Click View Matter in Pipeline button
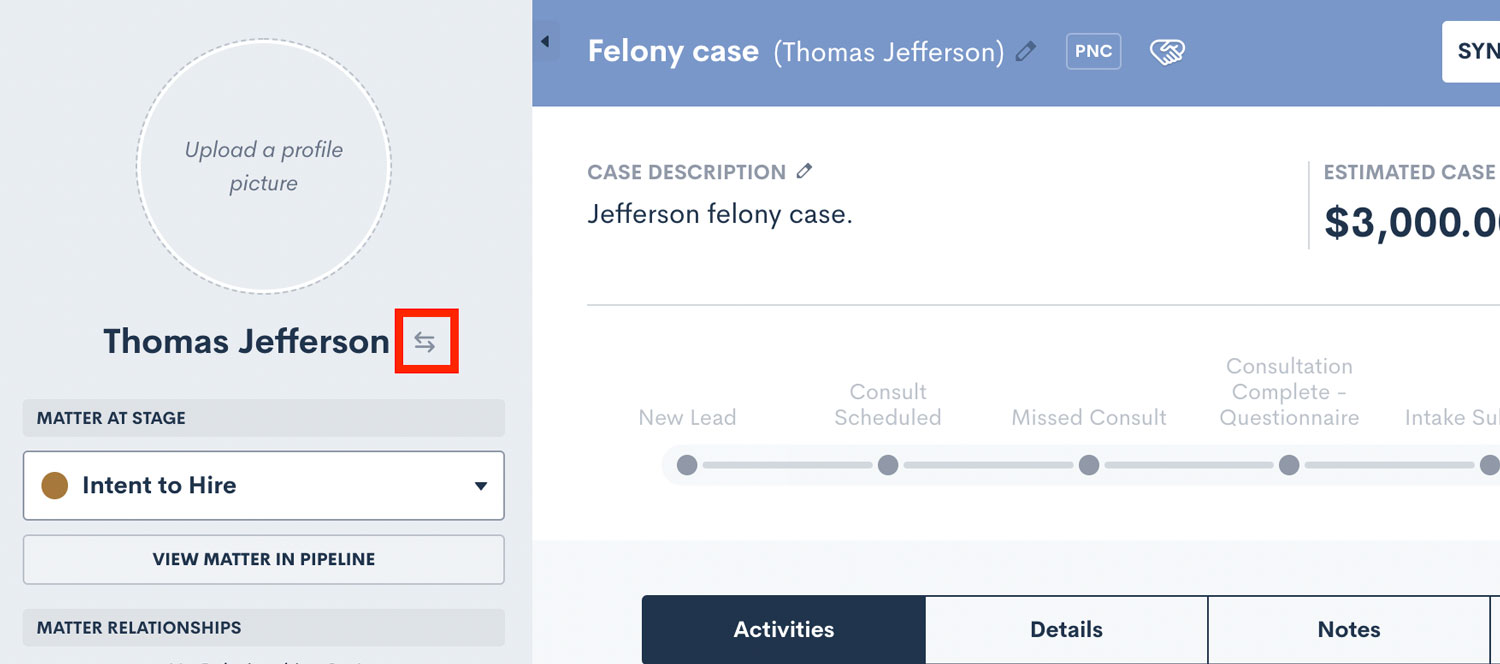 point(264,559)
